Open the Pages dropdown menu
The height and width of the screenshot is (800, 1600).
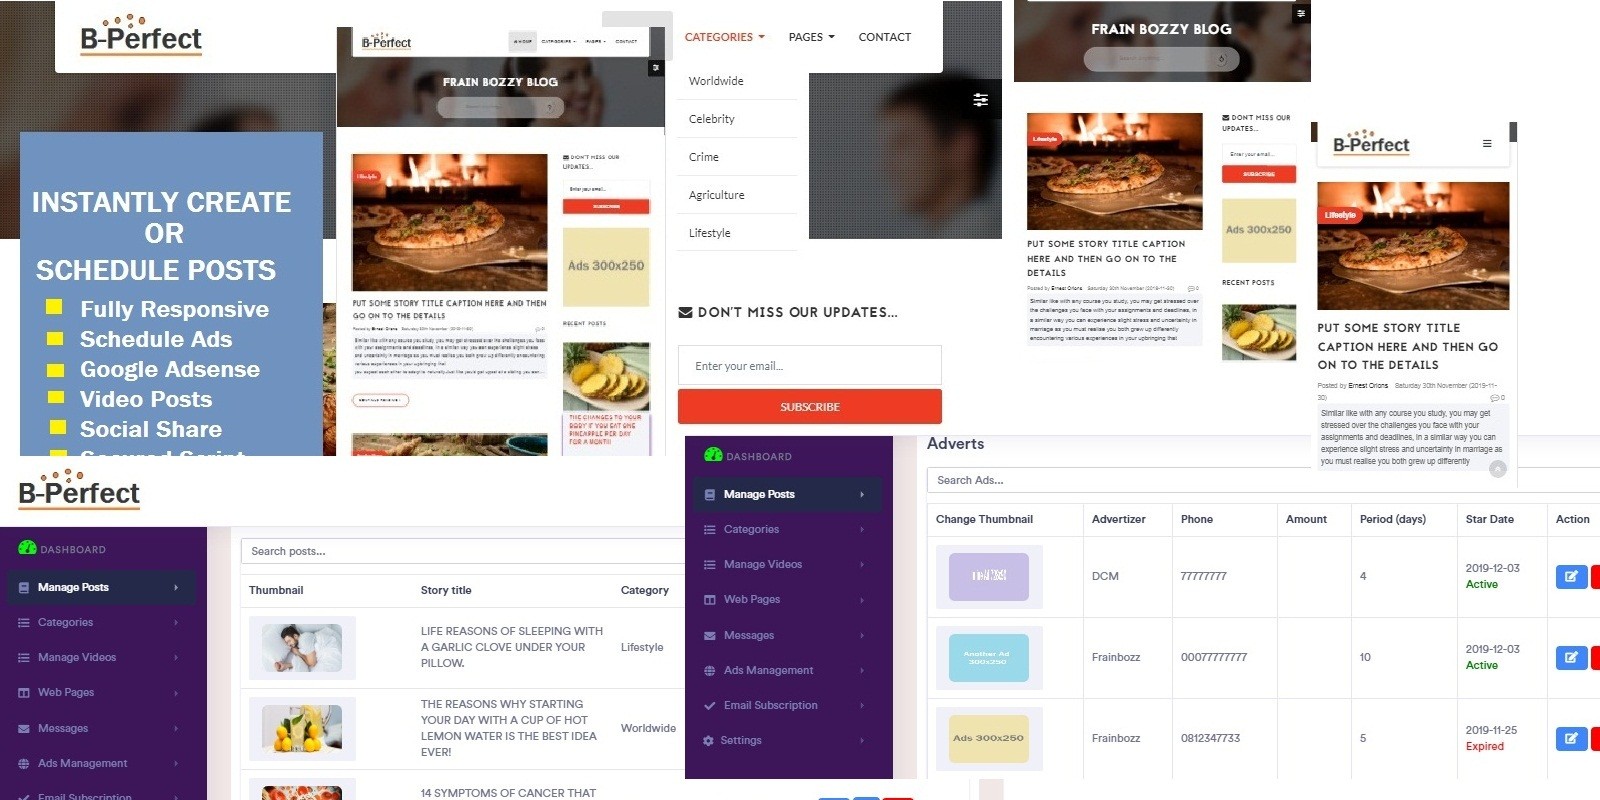point(811,37)
